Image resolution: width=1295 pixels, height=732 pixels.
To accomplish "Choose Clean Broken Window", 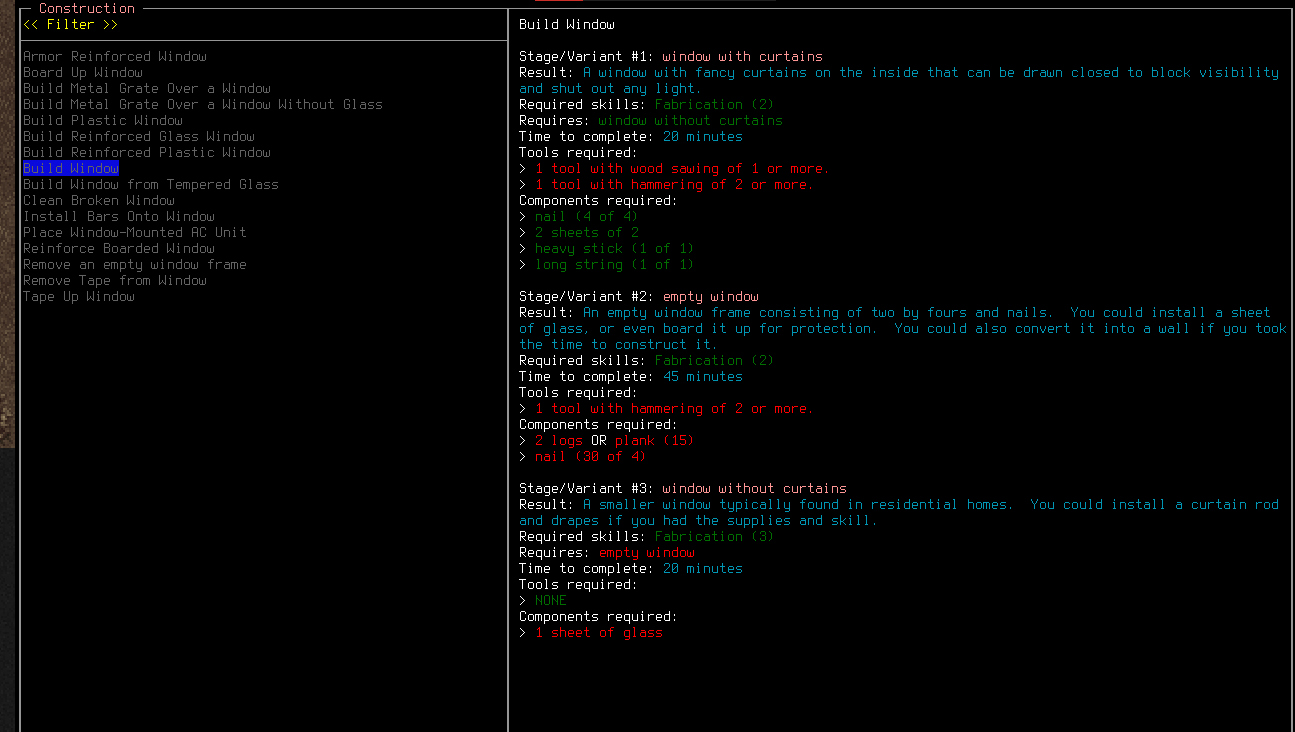I will 99,200.
